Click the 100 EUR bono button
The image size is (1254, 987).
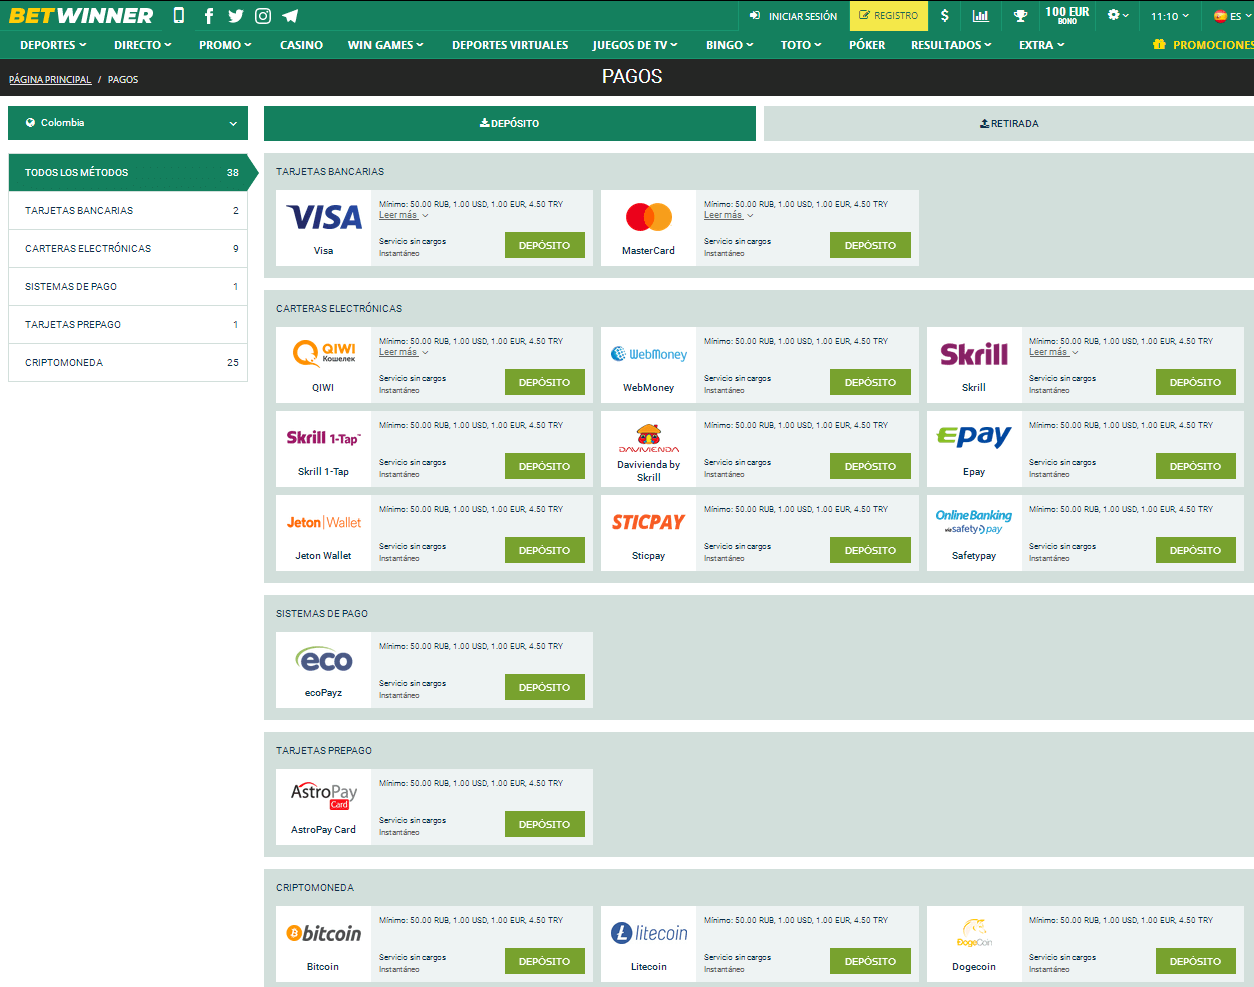pos(1067,16)
